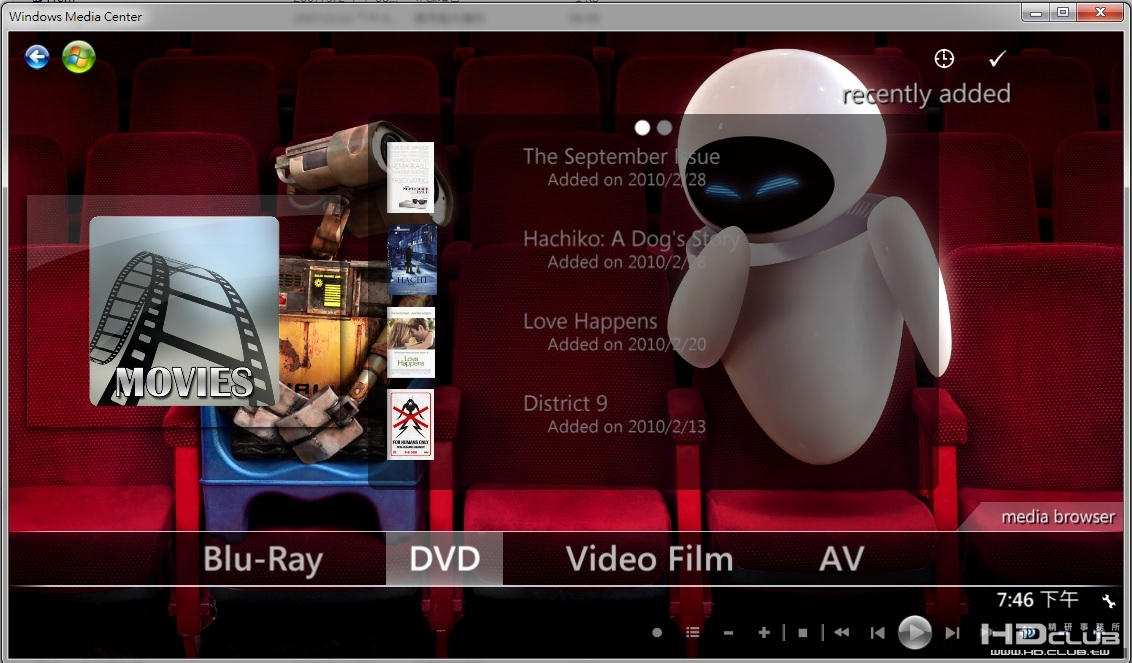The image size is (1132, 663).
Task: Open Hachiko: A Dog's Story title
Action: (631, 239)
